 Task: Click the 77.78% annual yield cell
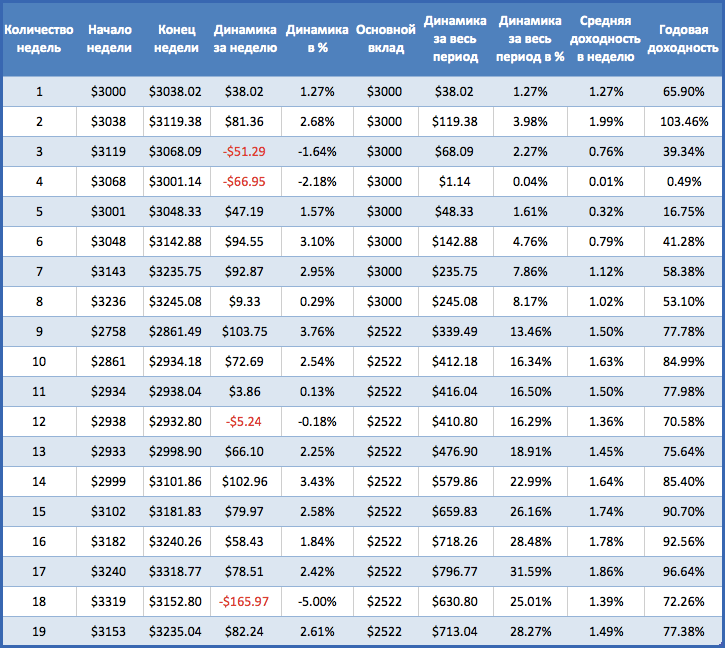click(683, 332)
